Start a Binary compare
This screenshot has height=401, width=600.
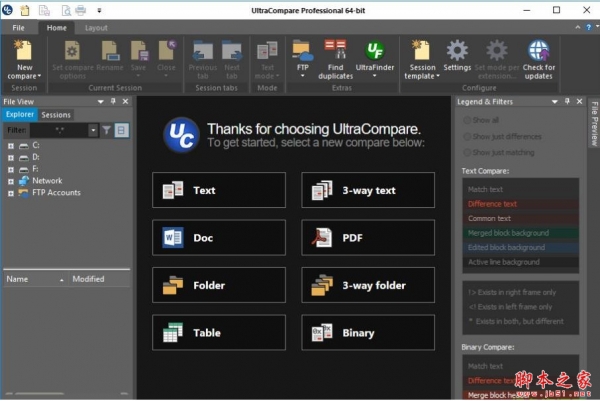[368, 333]
